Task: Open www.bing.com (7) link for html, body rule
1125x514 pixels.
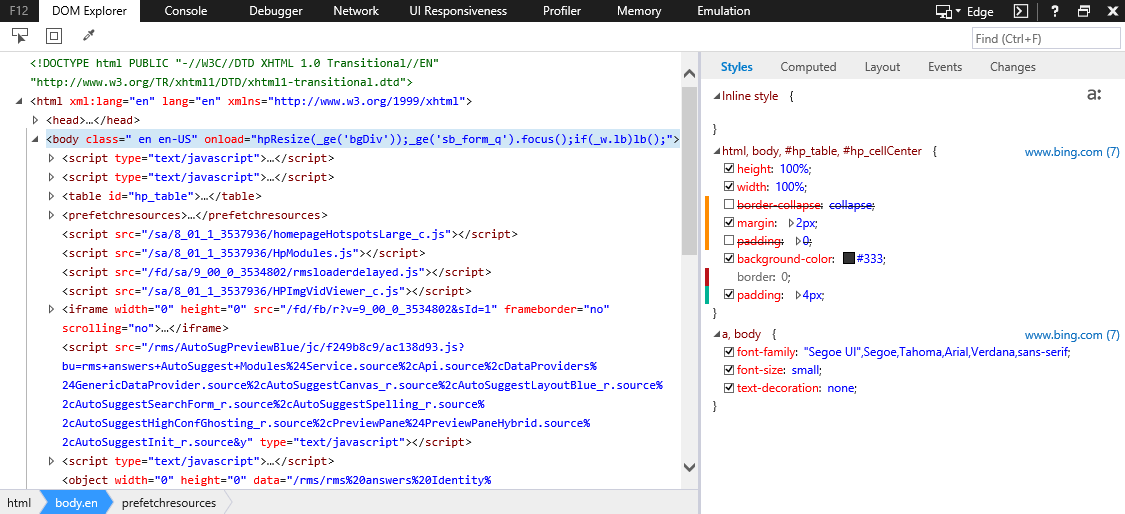Action: [x=1071, y=151]
